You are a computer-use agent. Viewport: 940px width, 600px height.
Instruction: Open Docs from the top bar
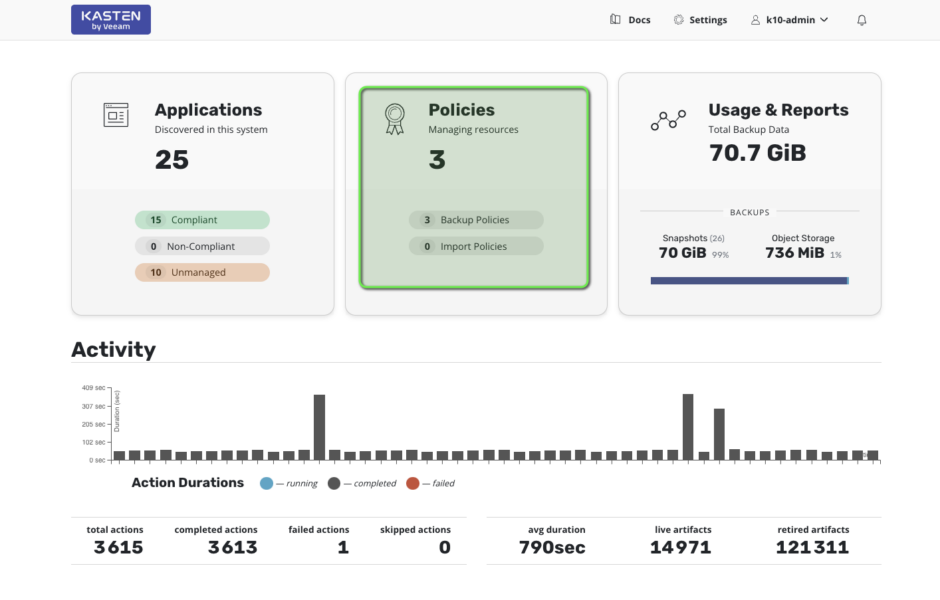630,20
